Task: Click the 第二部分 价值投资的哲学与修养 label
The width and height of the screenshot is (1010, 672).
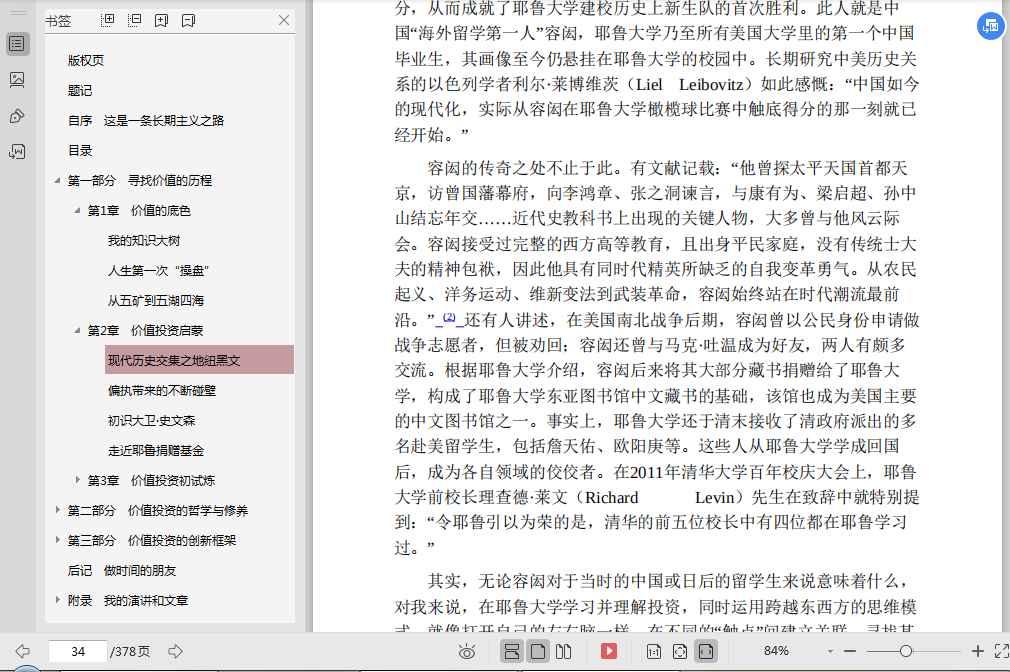Action: point(158,511)
